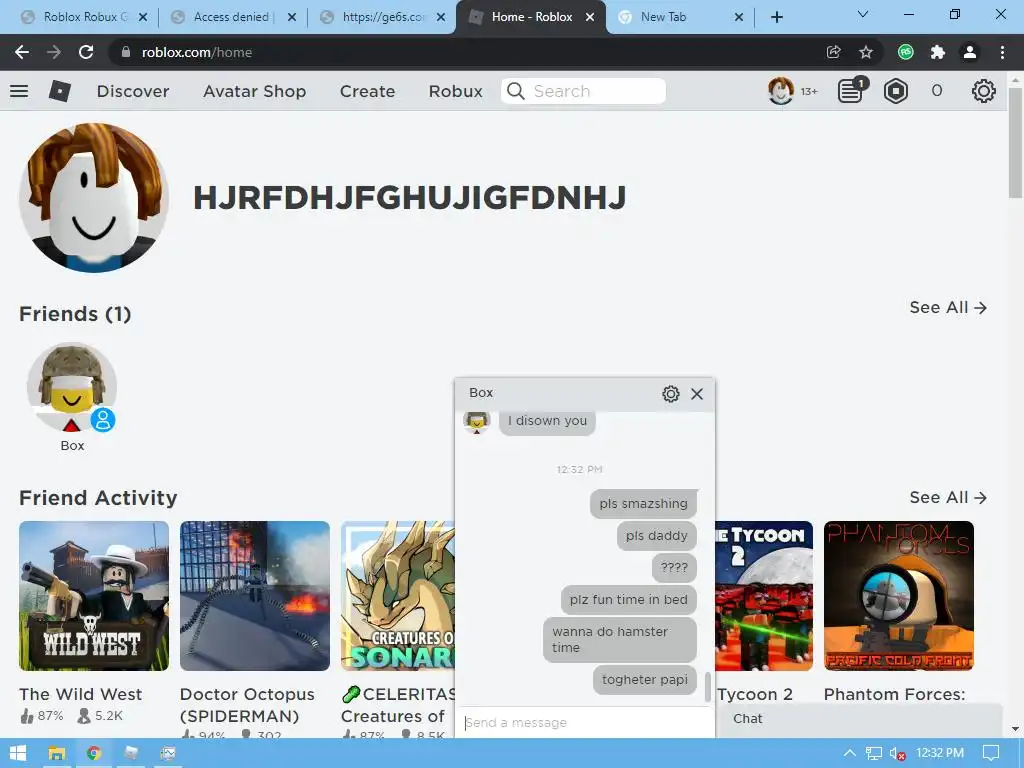This screenshot has height=768, width=1024.
Task: Click the muted volume icon in tray
Action: click(x=897, y=754)
